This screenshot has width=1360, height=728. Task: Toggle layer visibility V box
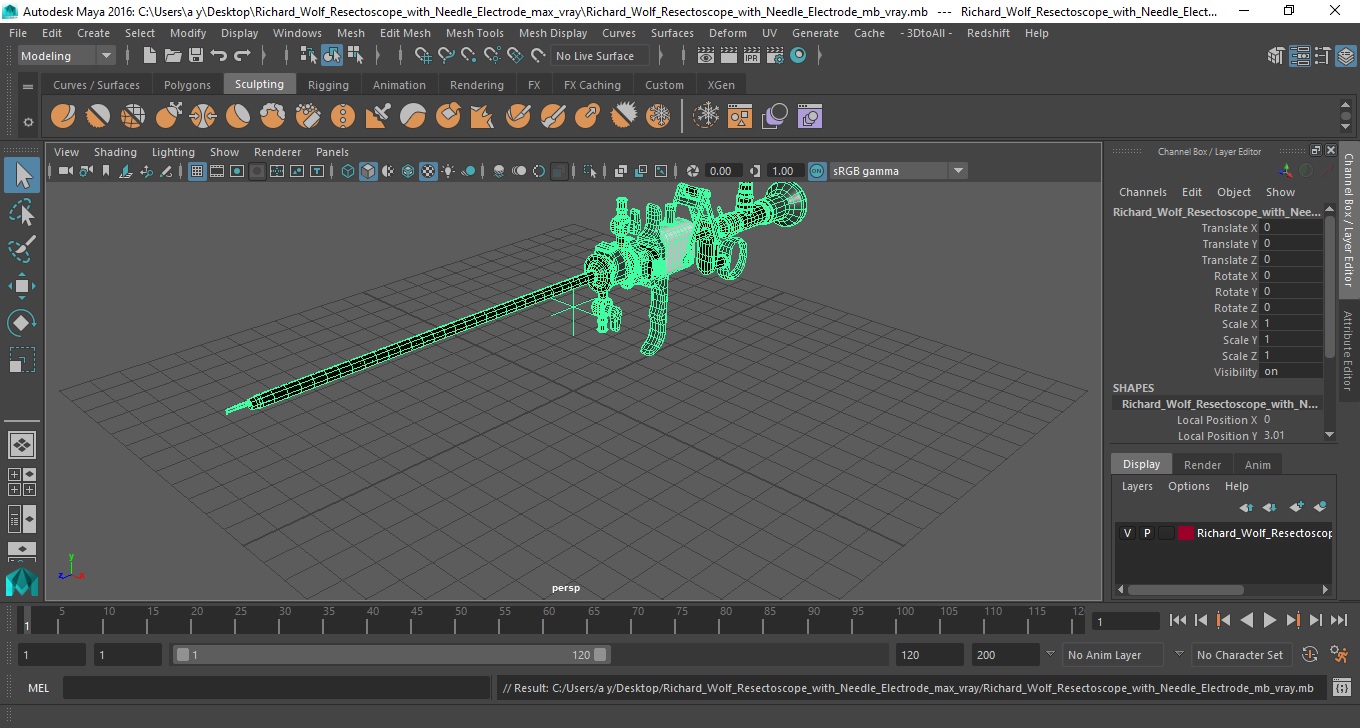click(x=1127, y=533)
